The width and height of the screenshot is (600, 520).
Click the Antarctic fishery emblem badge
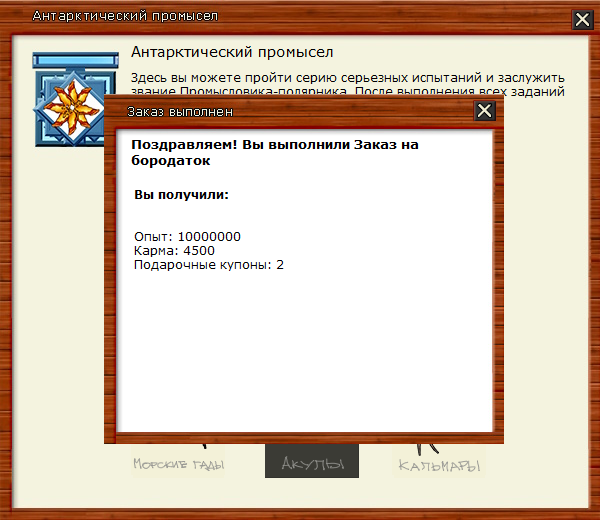[70, 98]
